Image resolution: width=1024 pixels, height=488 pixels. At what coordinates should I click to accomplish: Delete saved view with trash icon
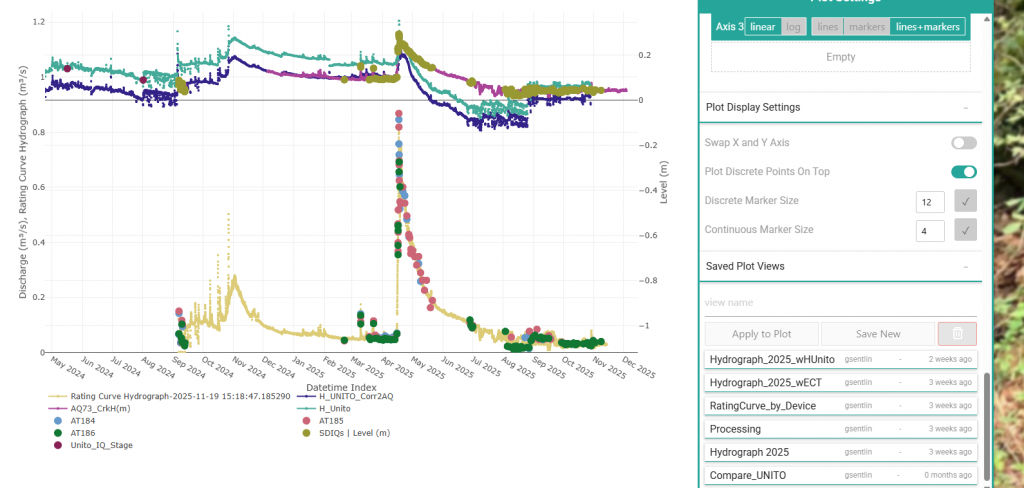(x=957, y=334)
